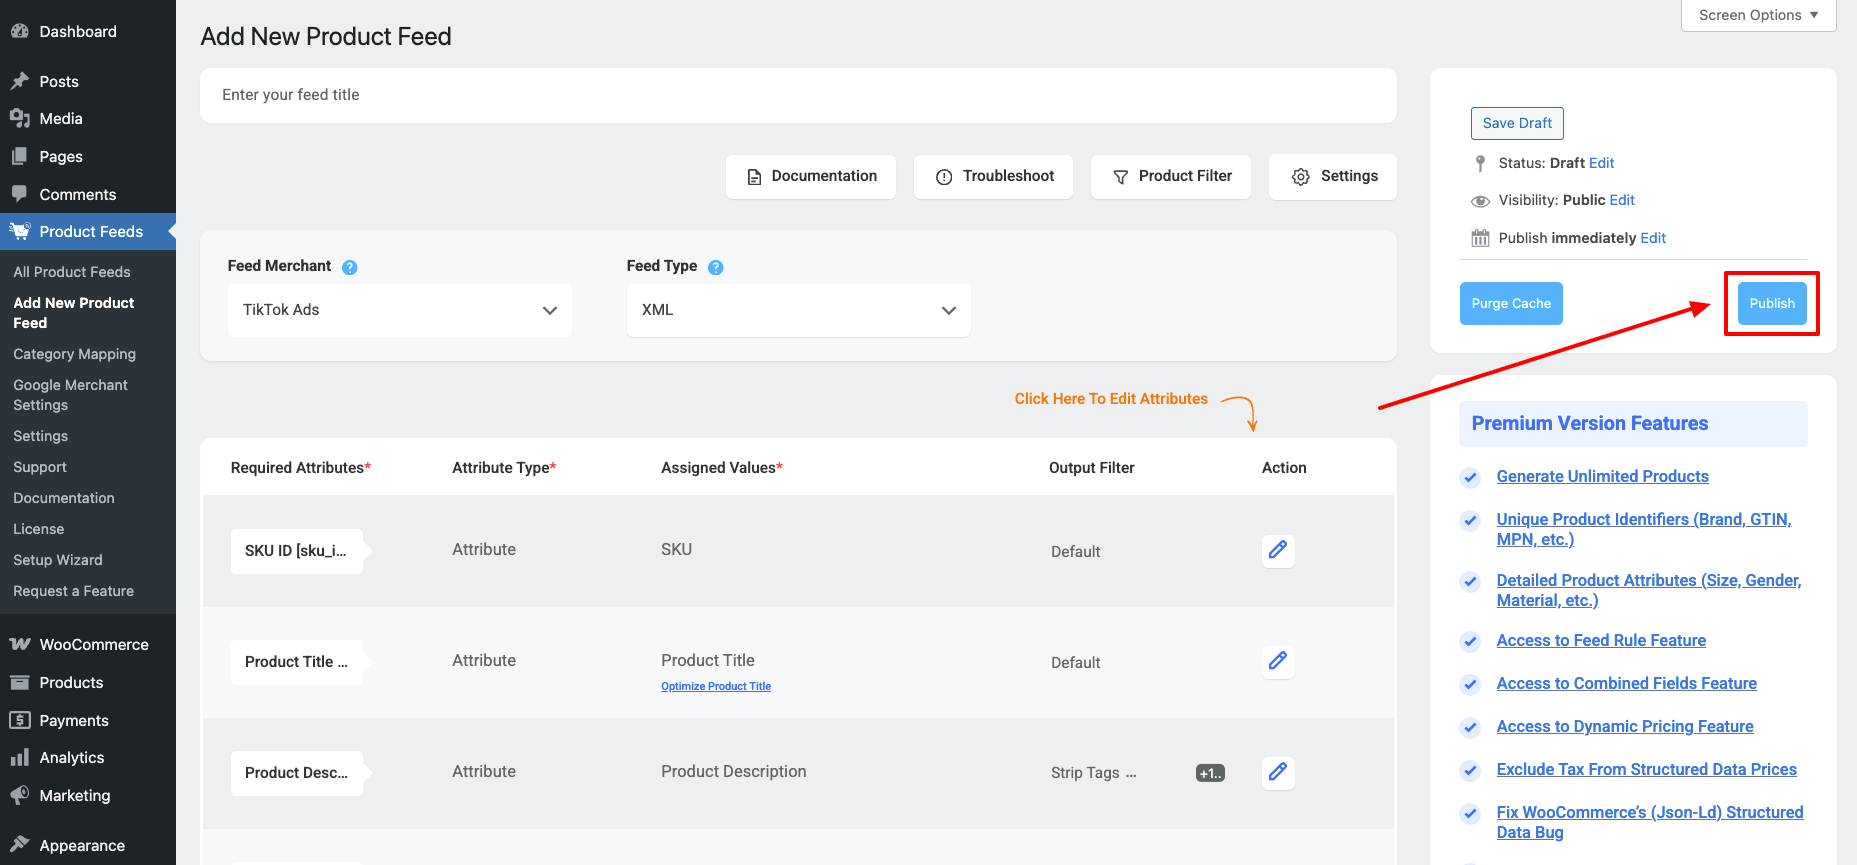Open the +1 output filter badge
This screenshot has height=865, width=1857.
pos(1210,773)
